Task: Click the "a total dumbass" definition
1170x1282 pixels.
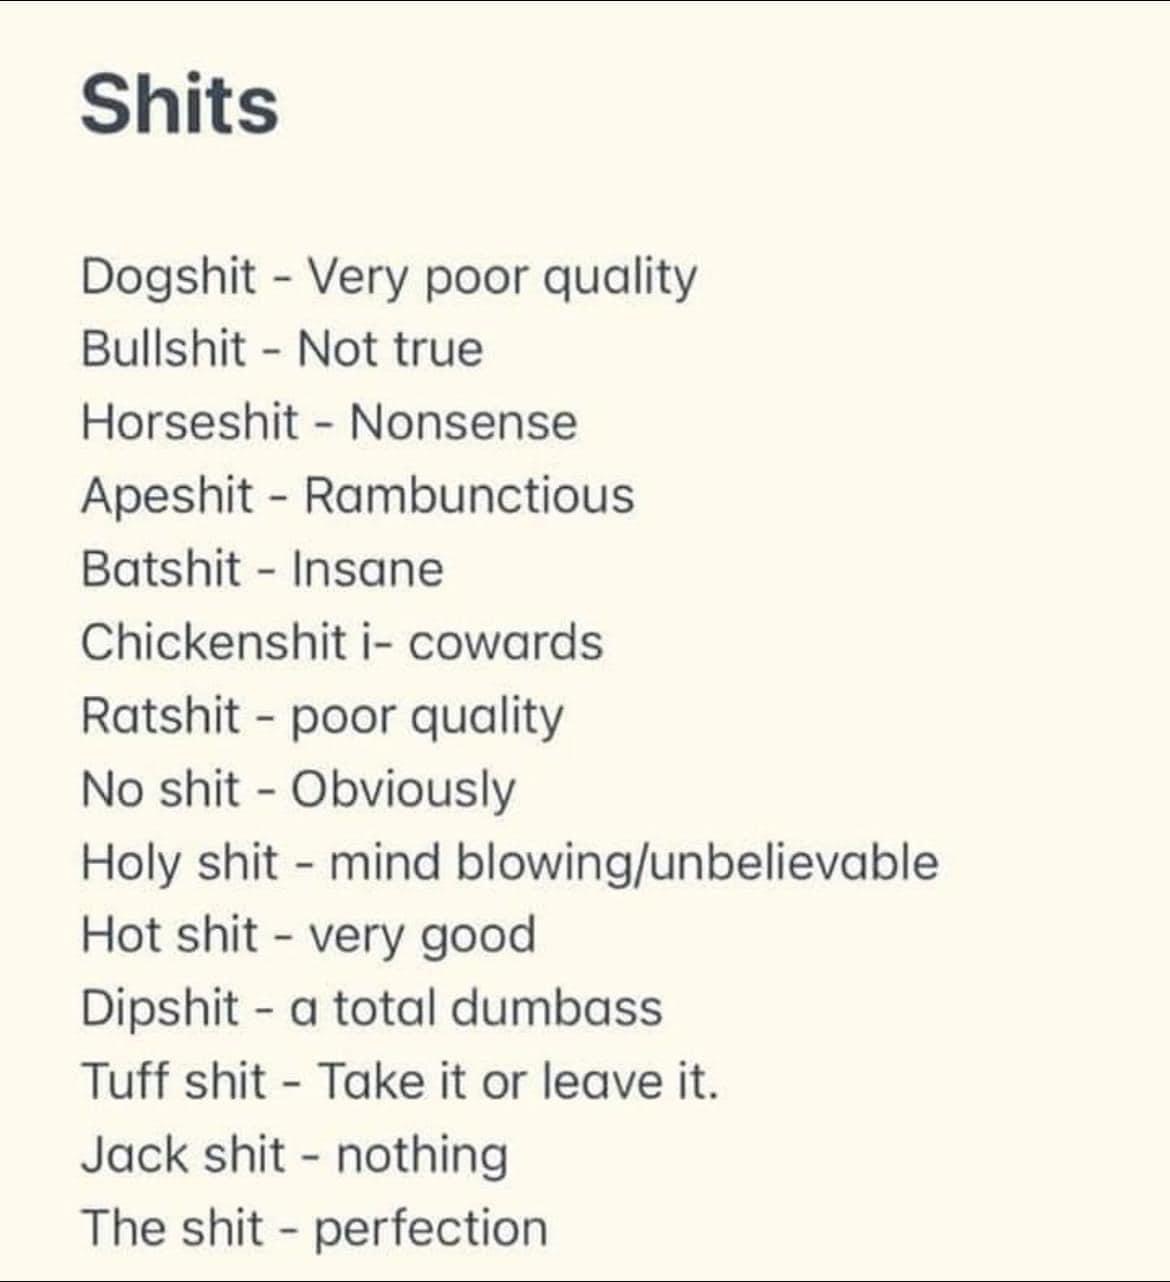Action: click(476, 1008)
